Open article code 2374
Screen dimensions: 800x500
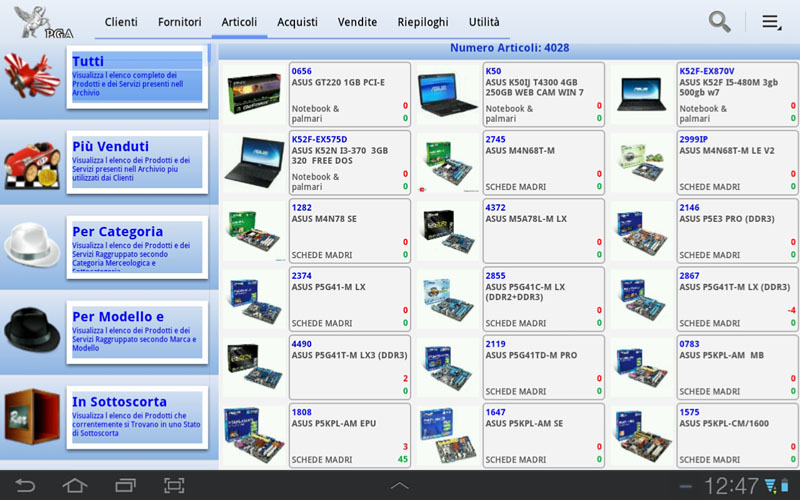302,276
